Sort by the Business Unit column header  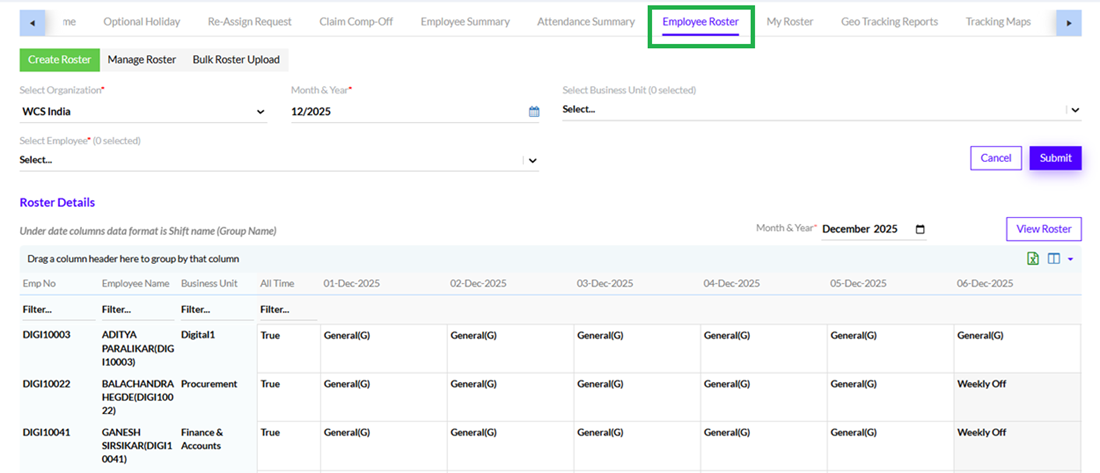click(209, 284)
